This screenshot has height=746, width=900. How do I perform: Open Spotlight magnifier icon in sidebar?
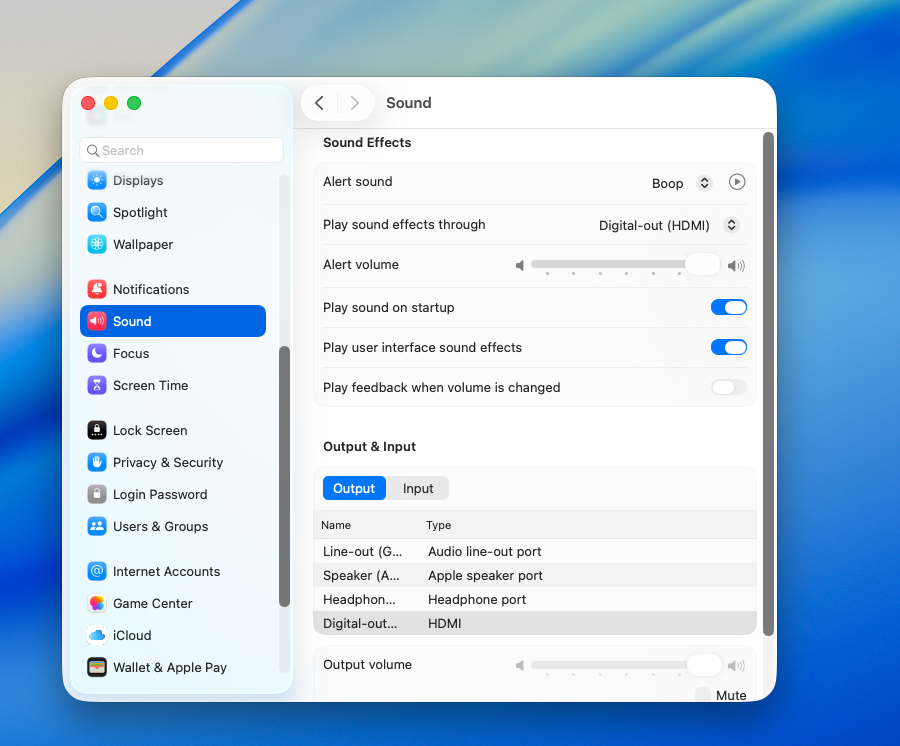(x=97, y=212)
